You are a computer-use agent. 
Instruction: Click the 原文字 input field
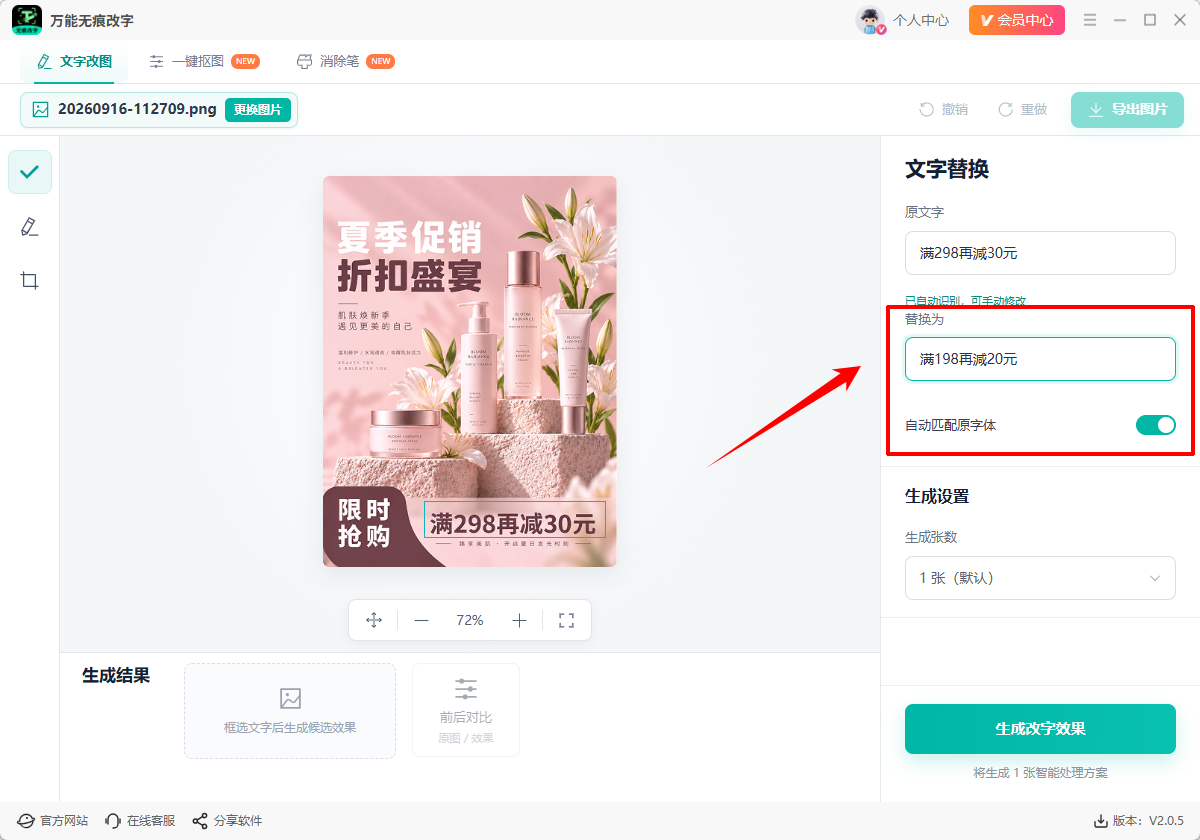[1040, 253]
